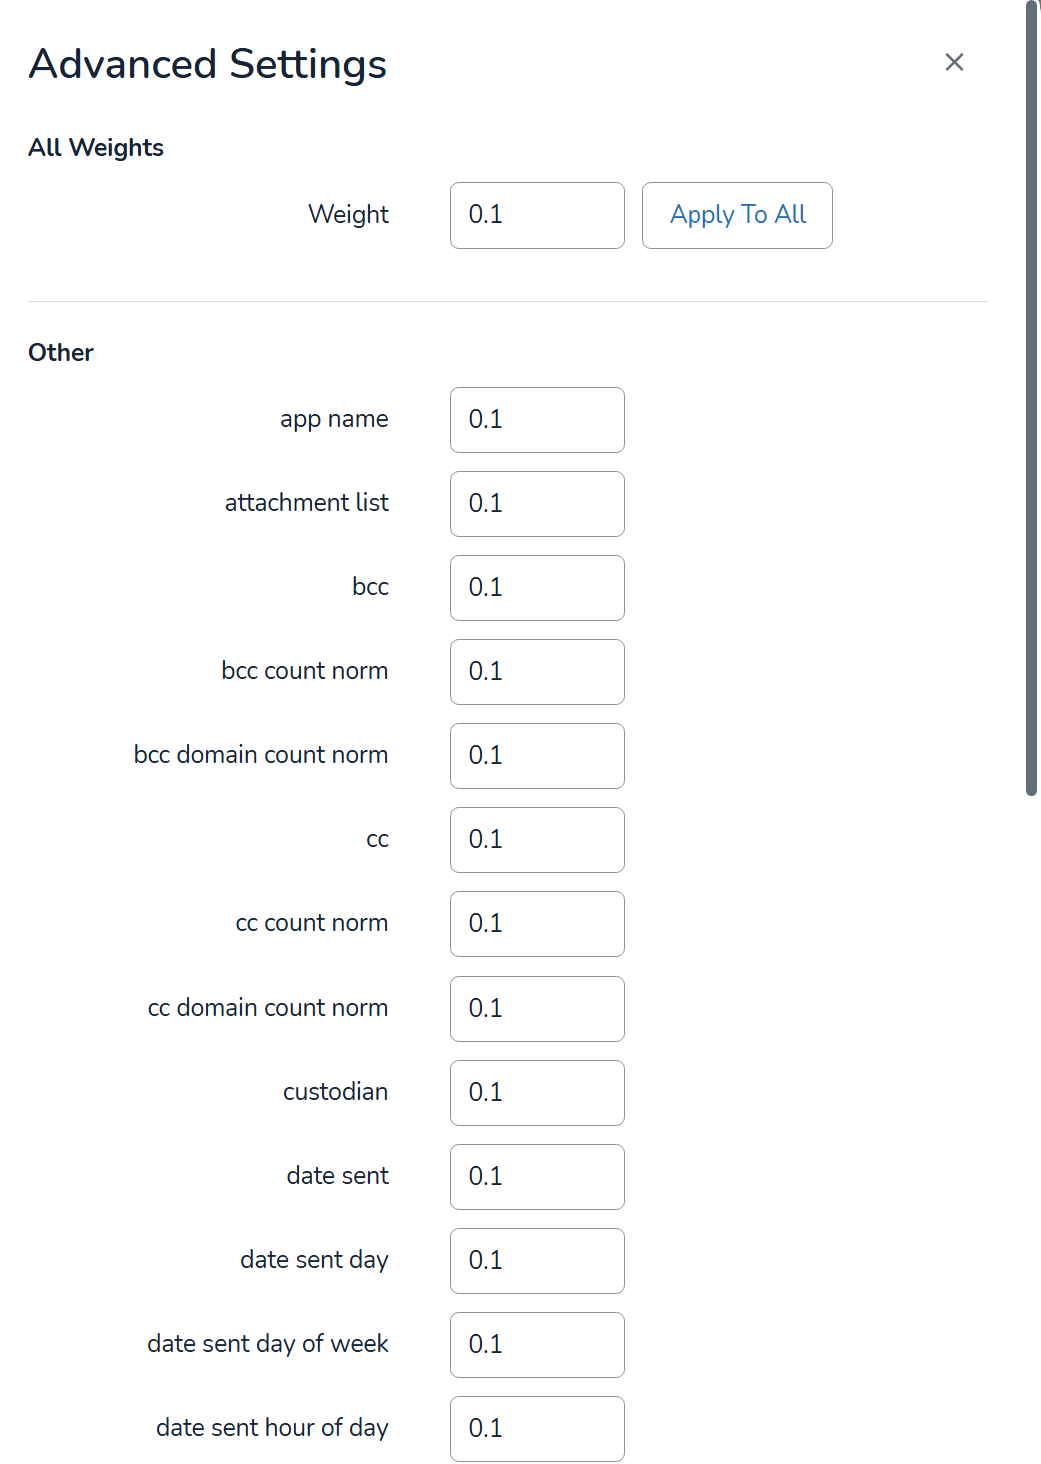This screenshot has width=1041, height=1464.
Task: Click bcc domain count norm input
Action: pyautogui.click(x=537, y=756)
